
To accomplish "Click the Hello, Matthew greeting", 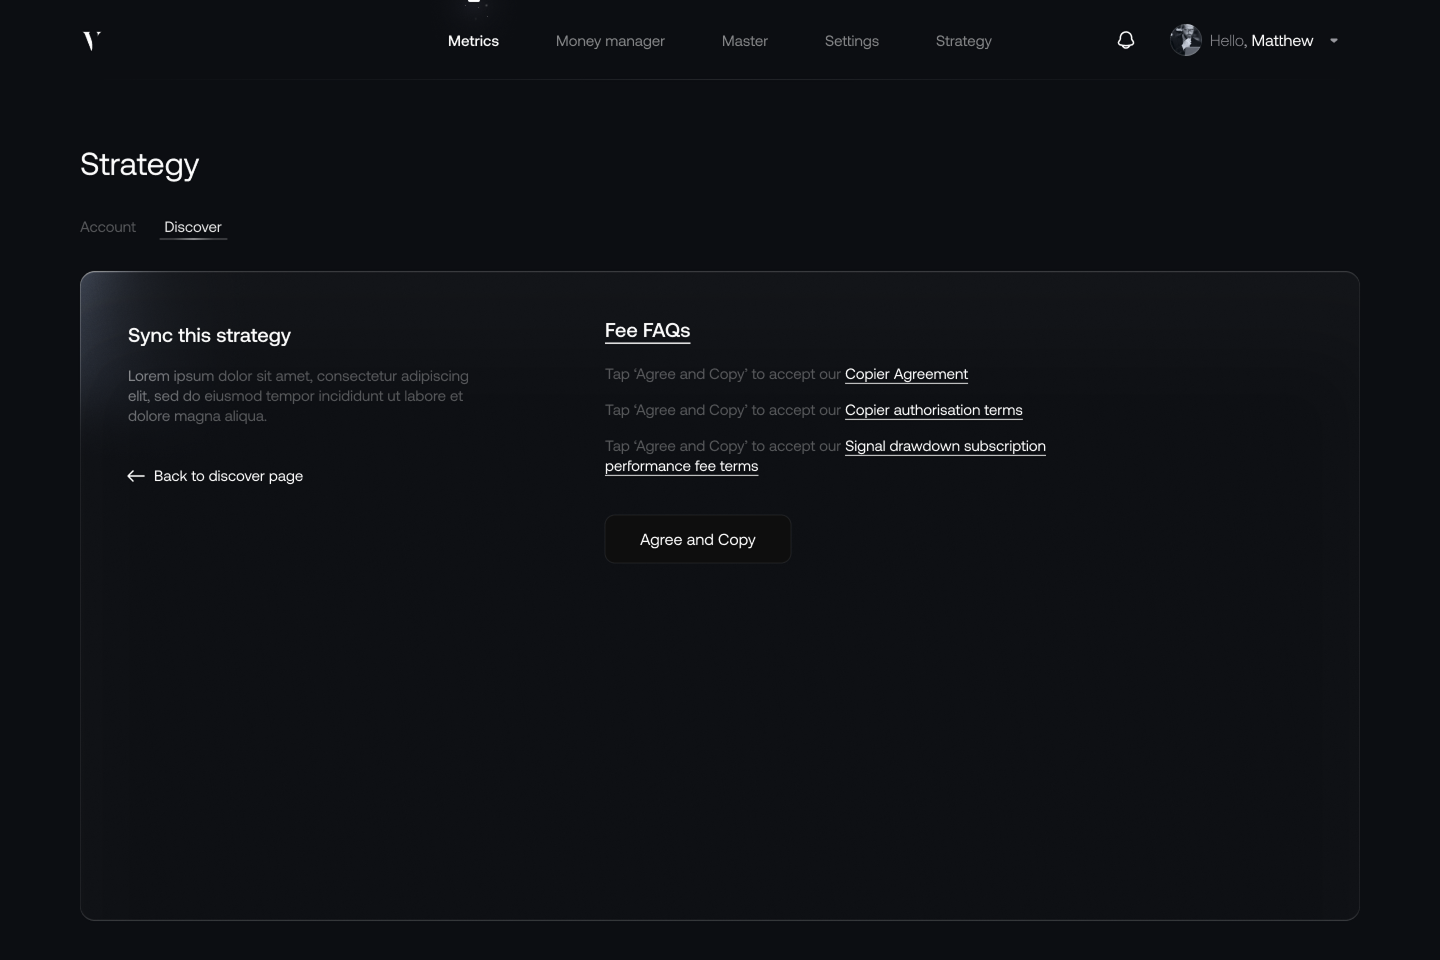I will [x=1261, y=41].
